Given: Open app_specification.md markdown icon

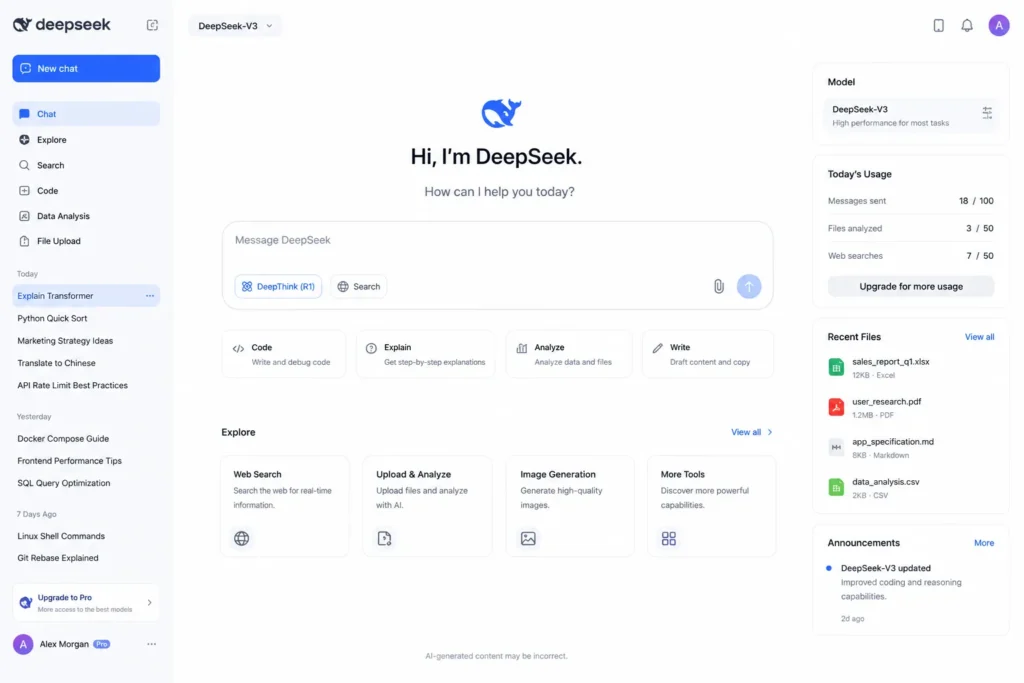Looking at the screenshot, I should 836,447.
